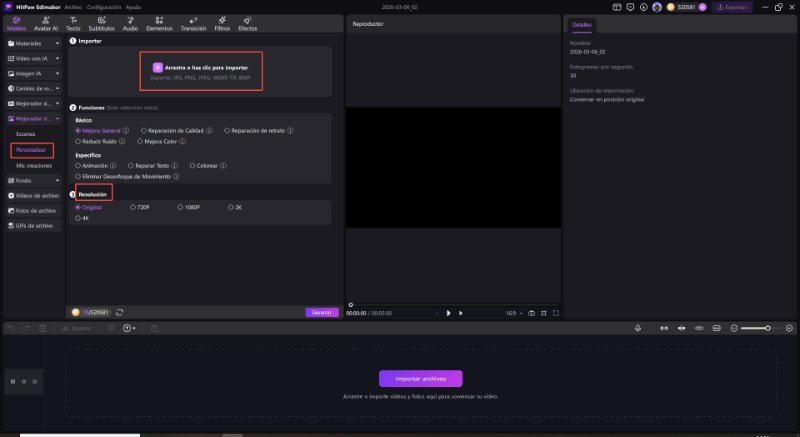The height and width of the screenshot is (437, 800).
Task: Click the purple plus import icon
Action: point(158,67)
